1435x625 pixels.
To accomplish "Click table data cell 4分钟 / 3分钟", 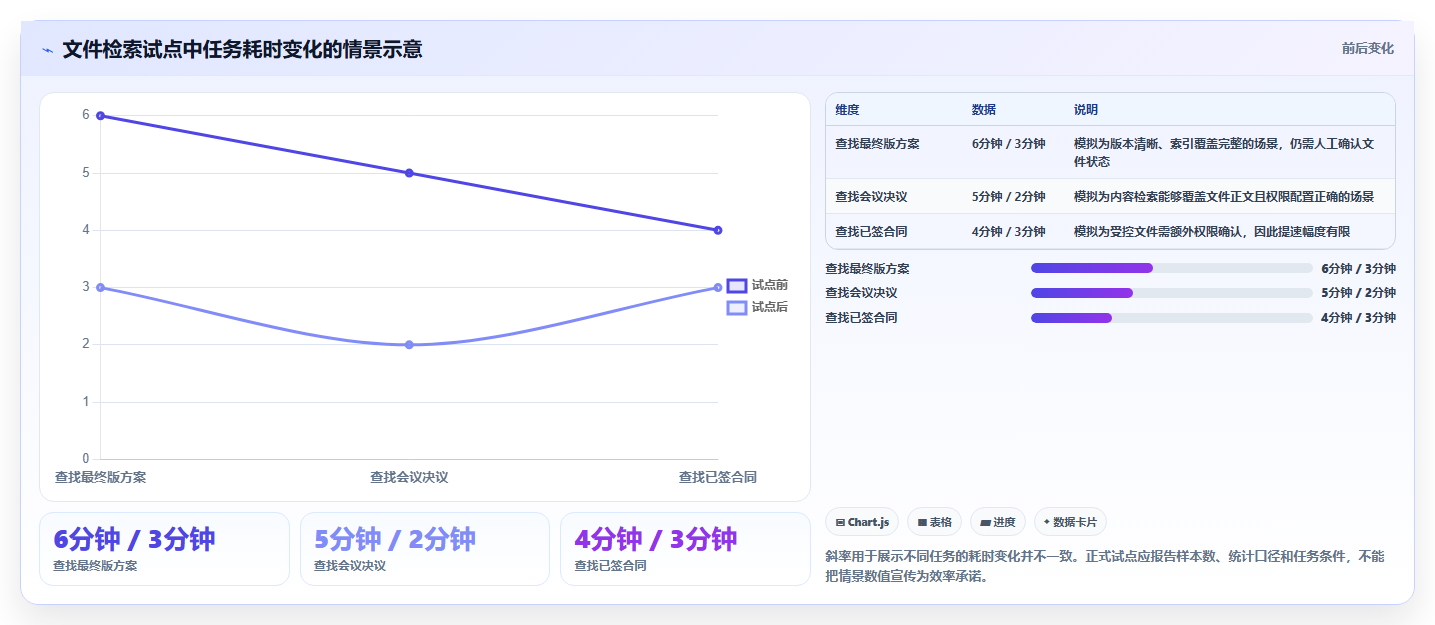I will 1008,232.
